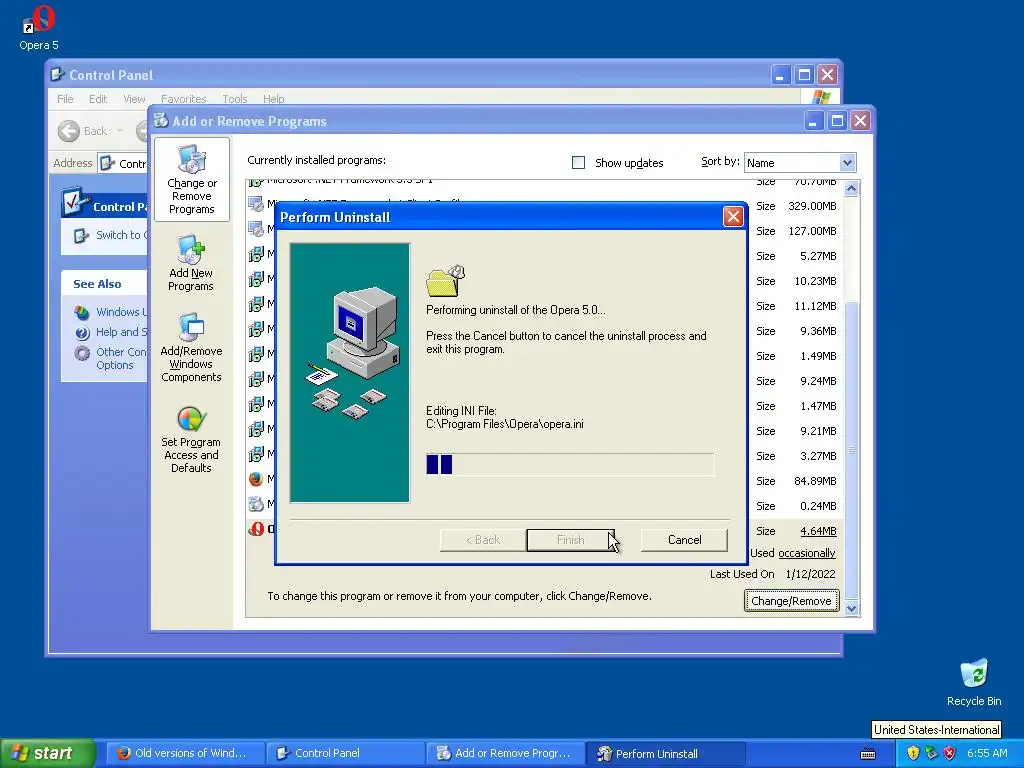
Task: Switch to Add or Remove Programs taskbar button
Action: coord(505,754)
